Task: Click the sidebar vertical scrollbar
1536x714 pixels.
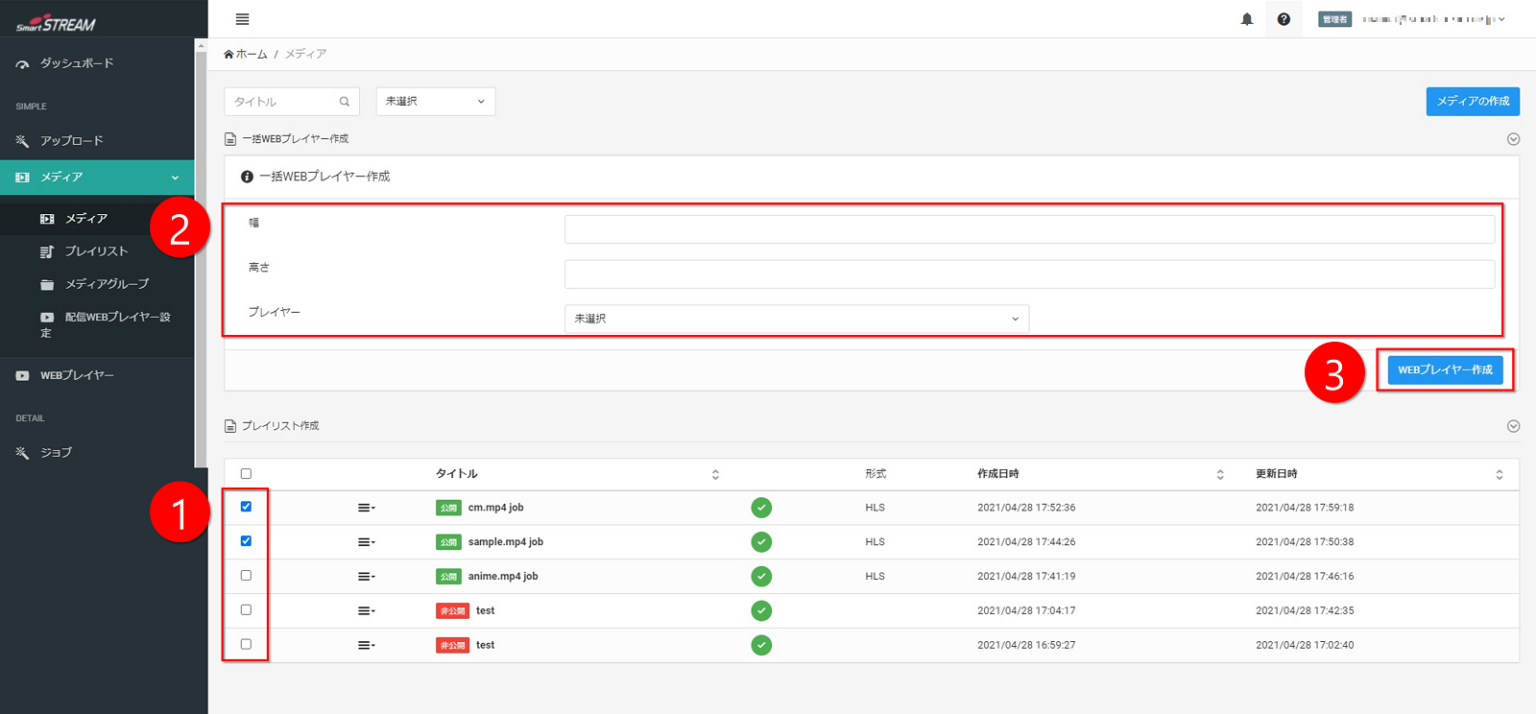Action: click(x=201, y=250)
